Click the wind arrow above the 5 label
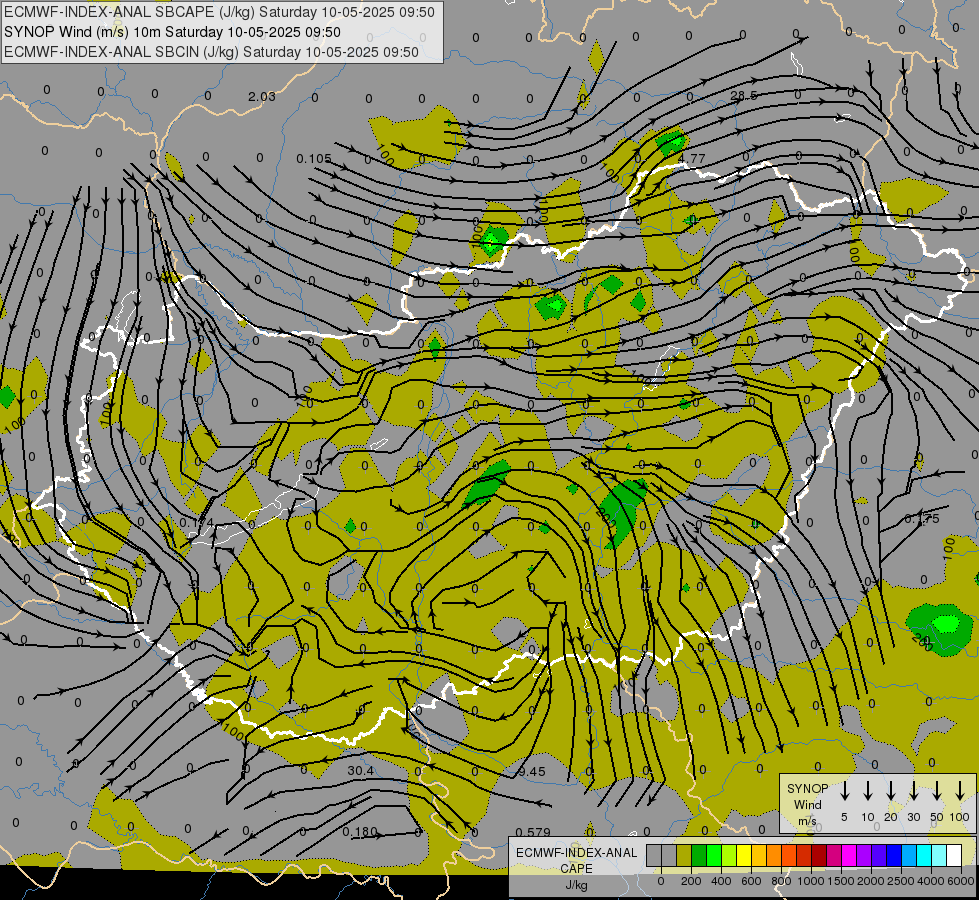Viewport: 979px width, 900px height. pos(844,791)
